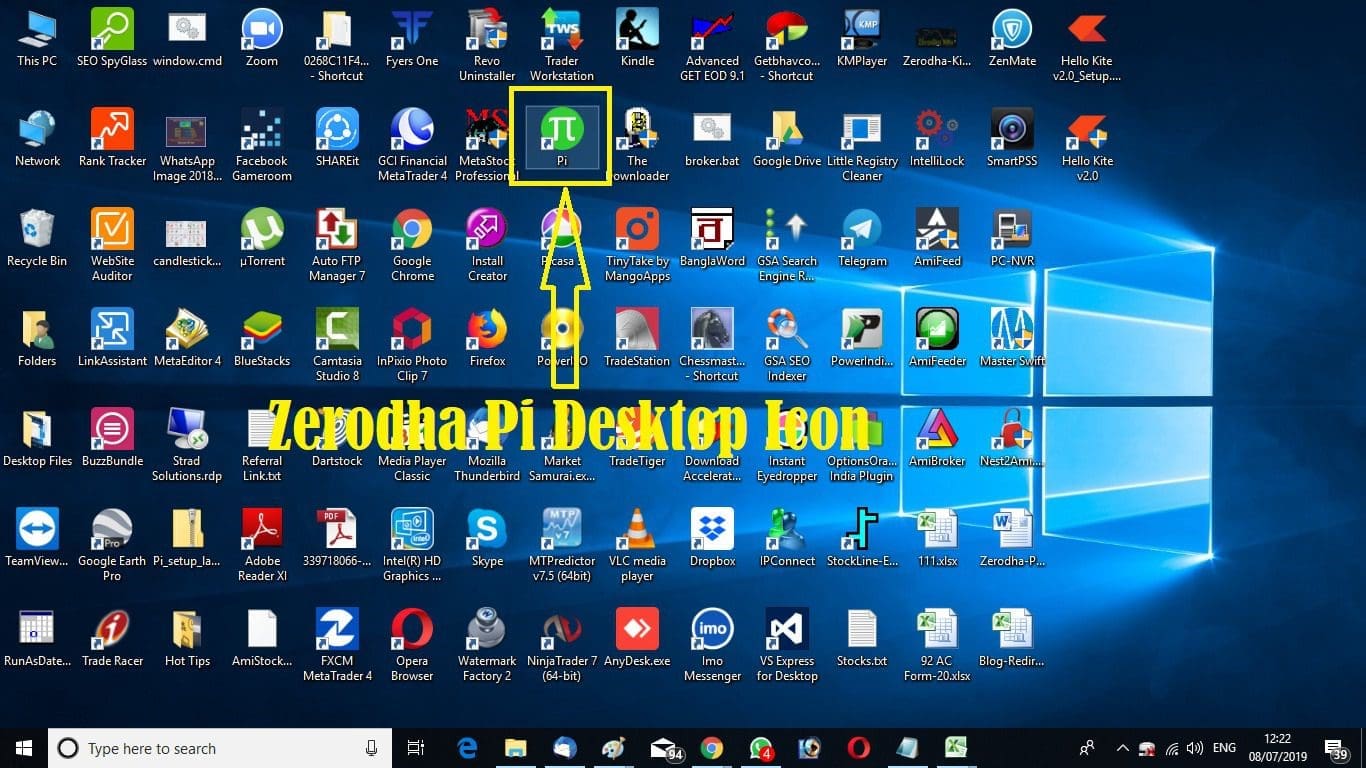Open the Kindle desktop icon

pos(637,37)
